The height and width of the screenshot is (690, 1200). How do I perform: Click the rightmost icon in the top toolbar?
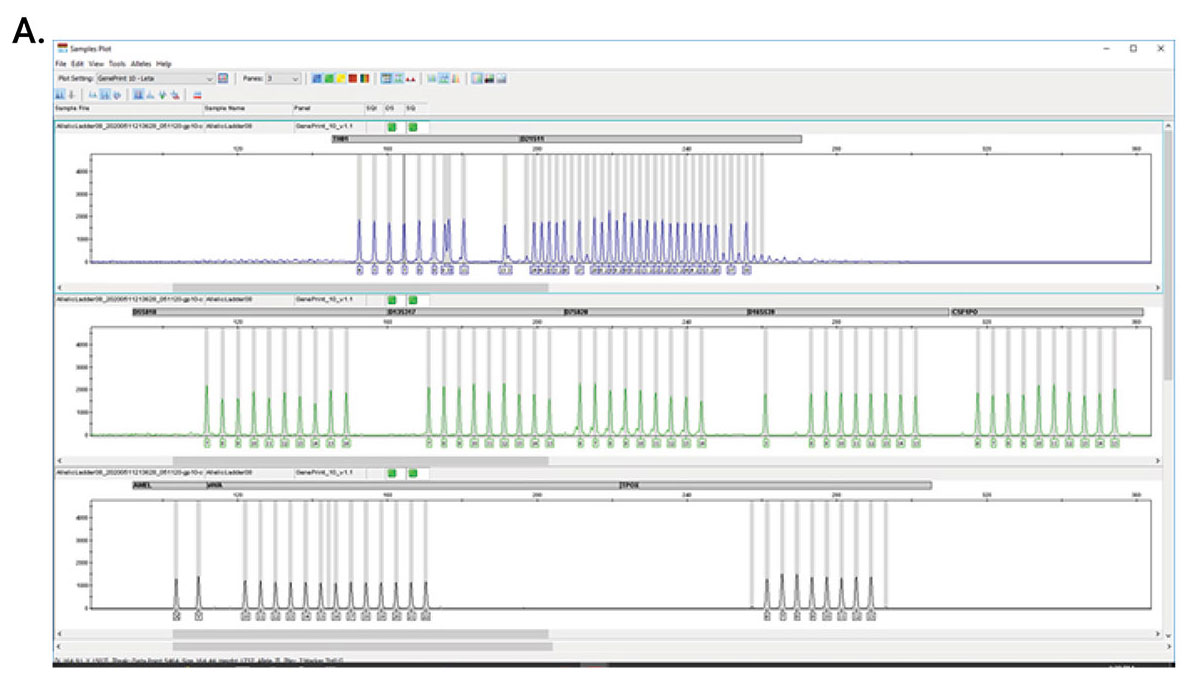(x=502, y=78)
